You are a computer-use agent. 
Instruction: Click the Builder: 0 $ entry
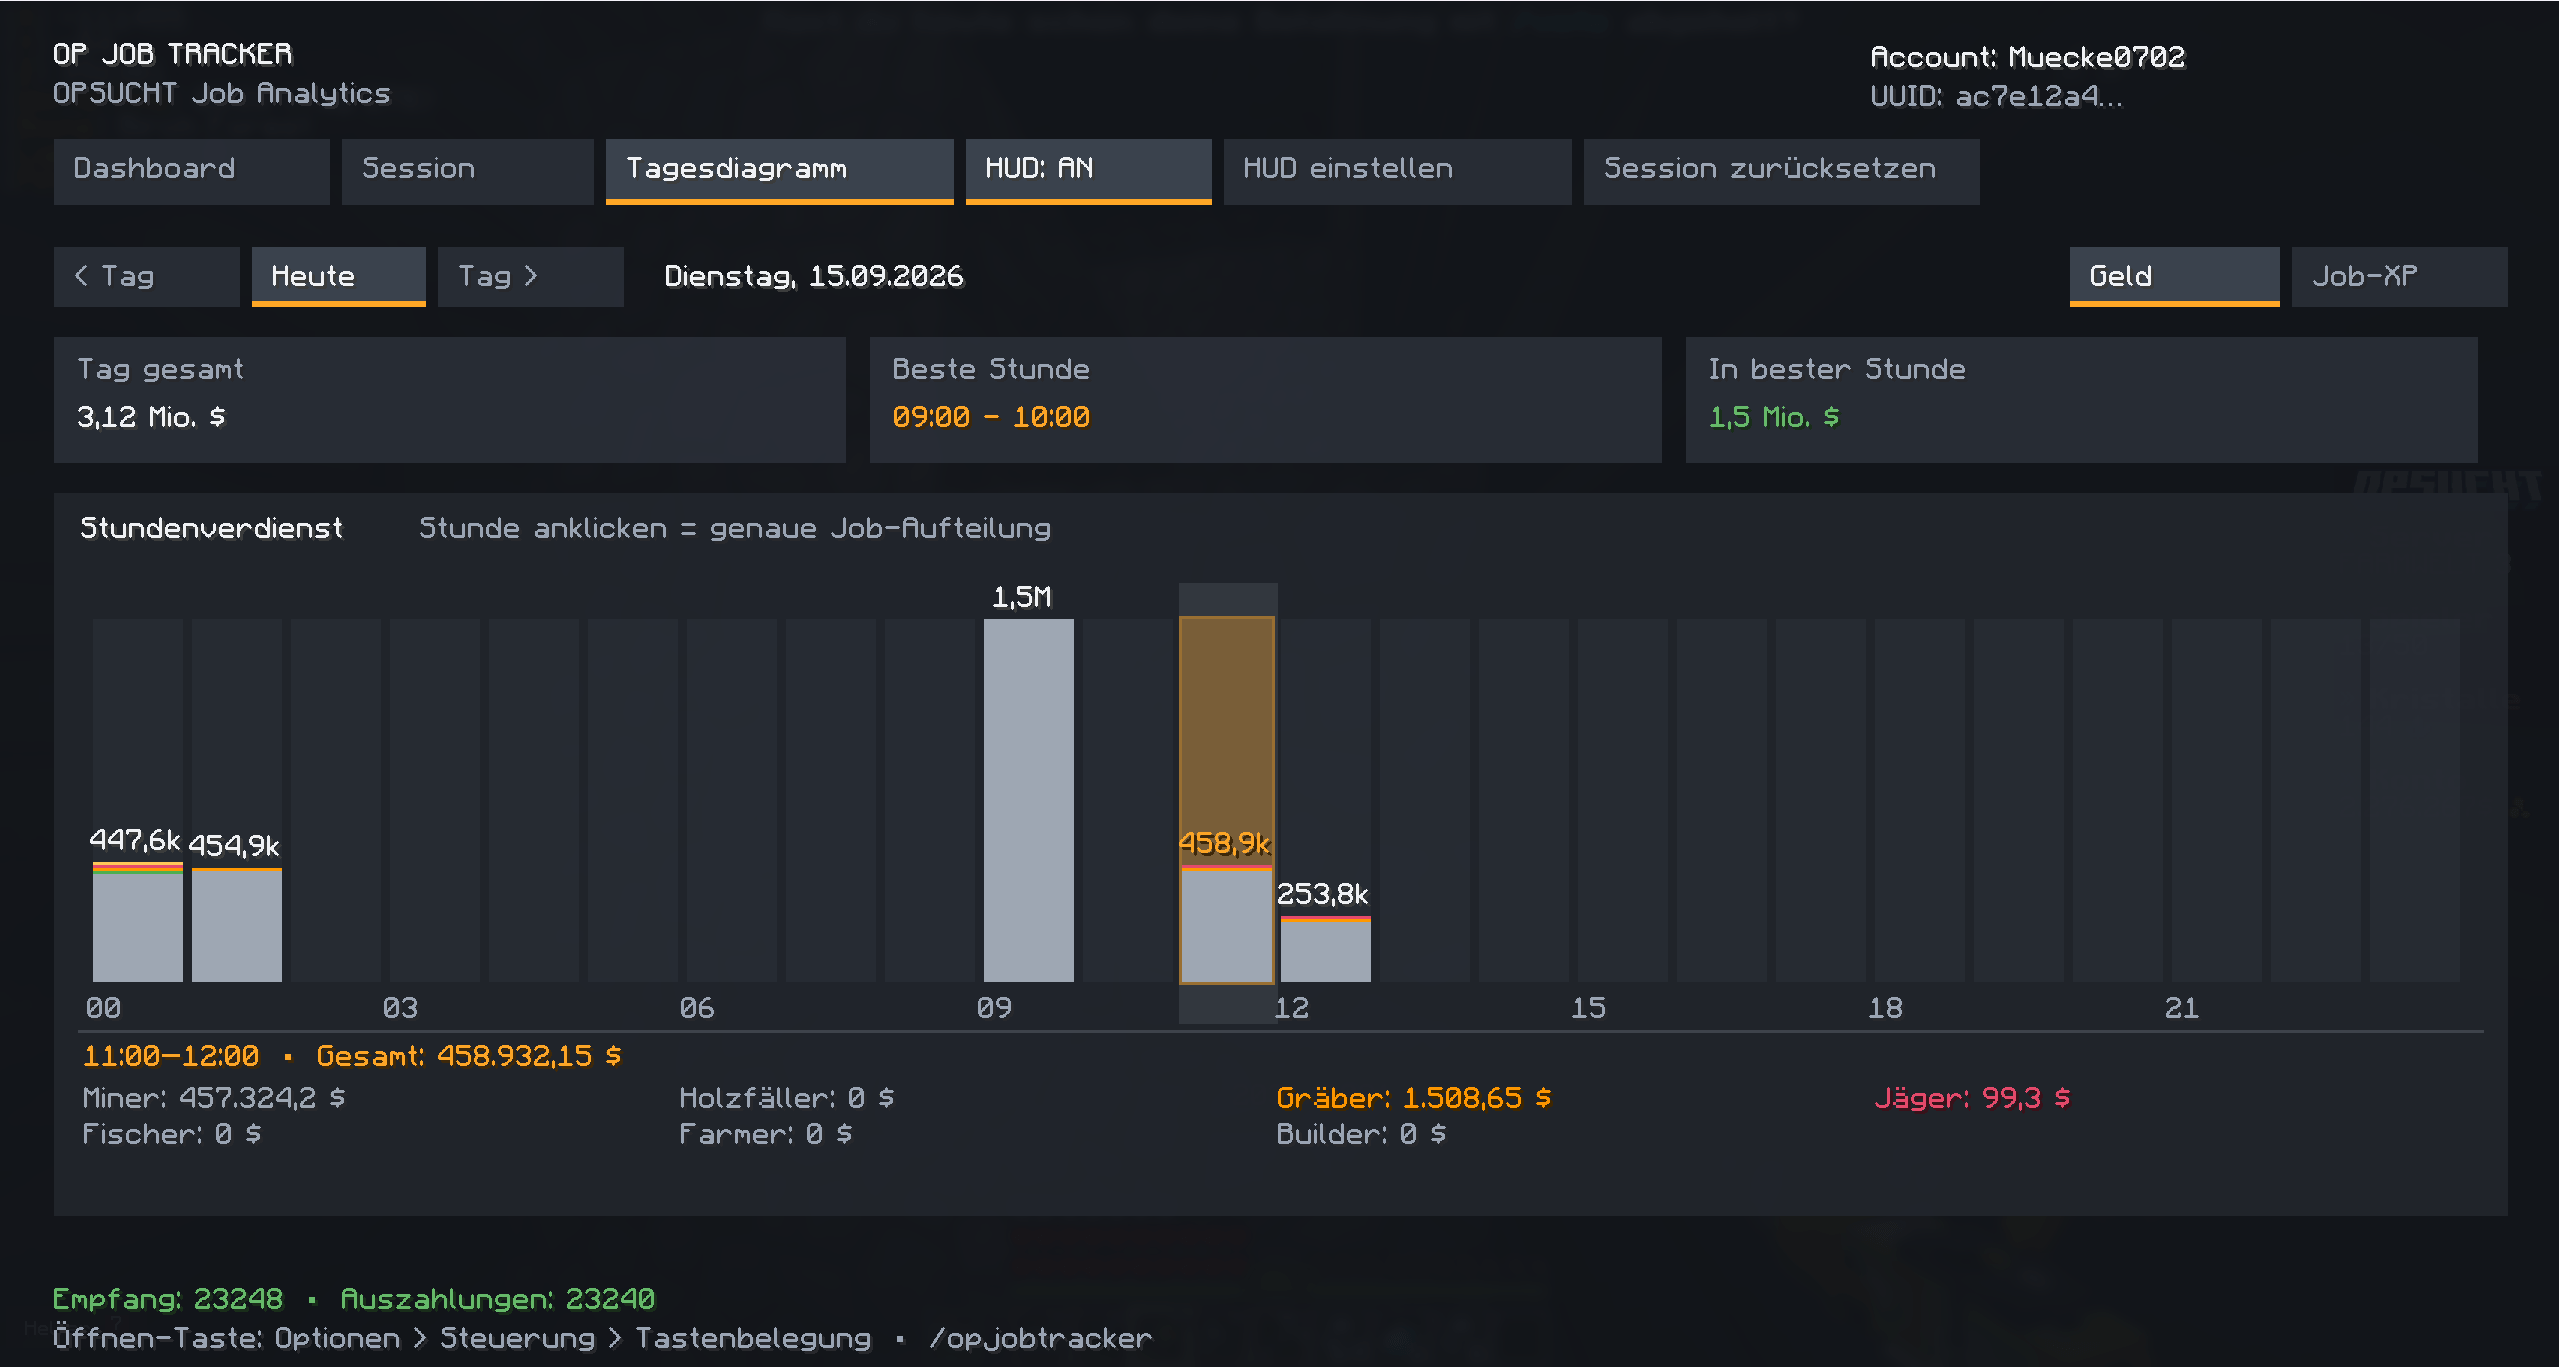pyautogui.click(x=1360, y=1134)
